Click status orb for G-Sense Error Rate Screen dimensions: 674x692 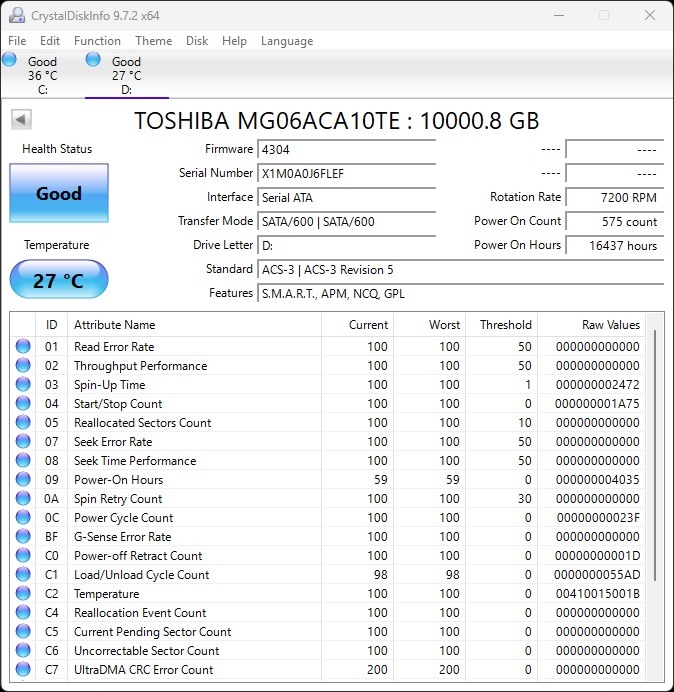23,536
